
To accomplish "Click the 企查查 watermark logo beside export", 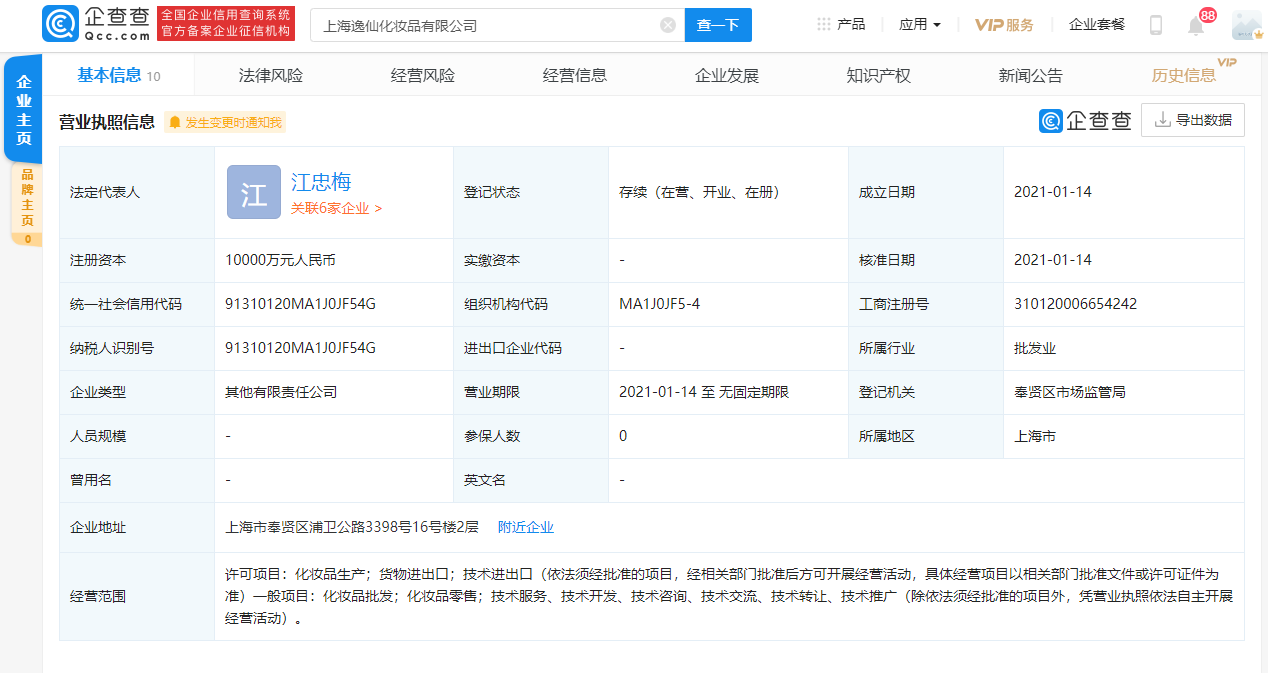I will (x=1085, y=121).
